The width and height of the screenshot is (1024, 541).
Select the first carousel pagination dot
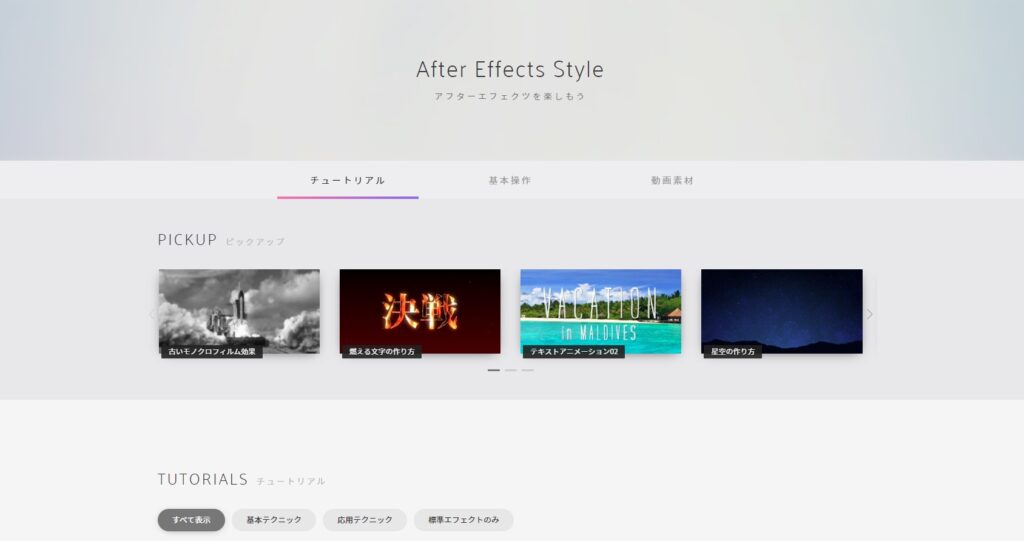494,370
